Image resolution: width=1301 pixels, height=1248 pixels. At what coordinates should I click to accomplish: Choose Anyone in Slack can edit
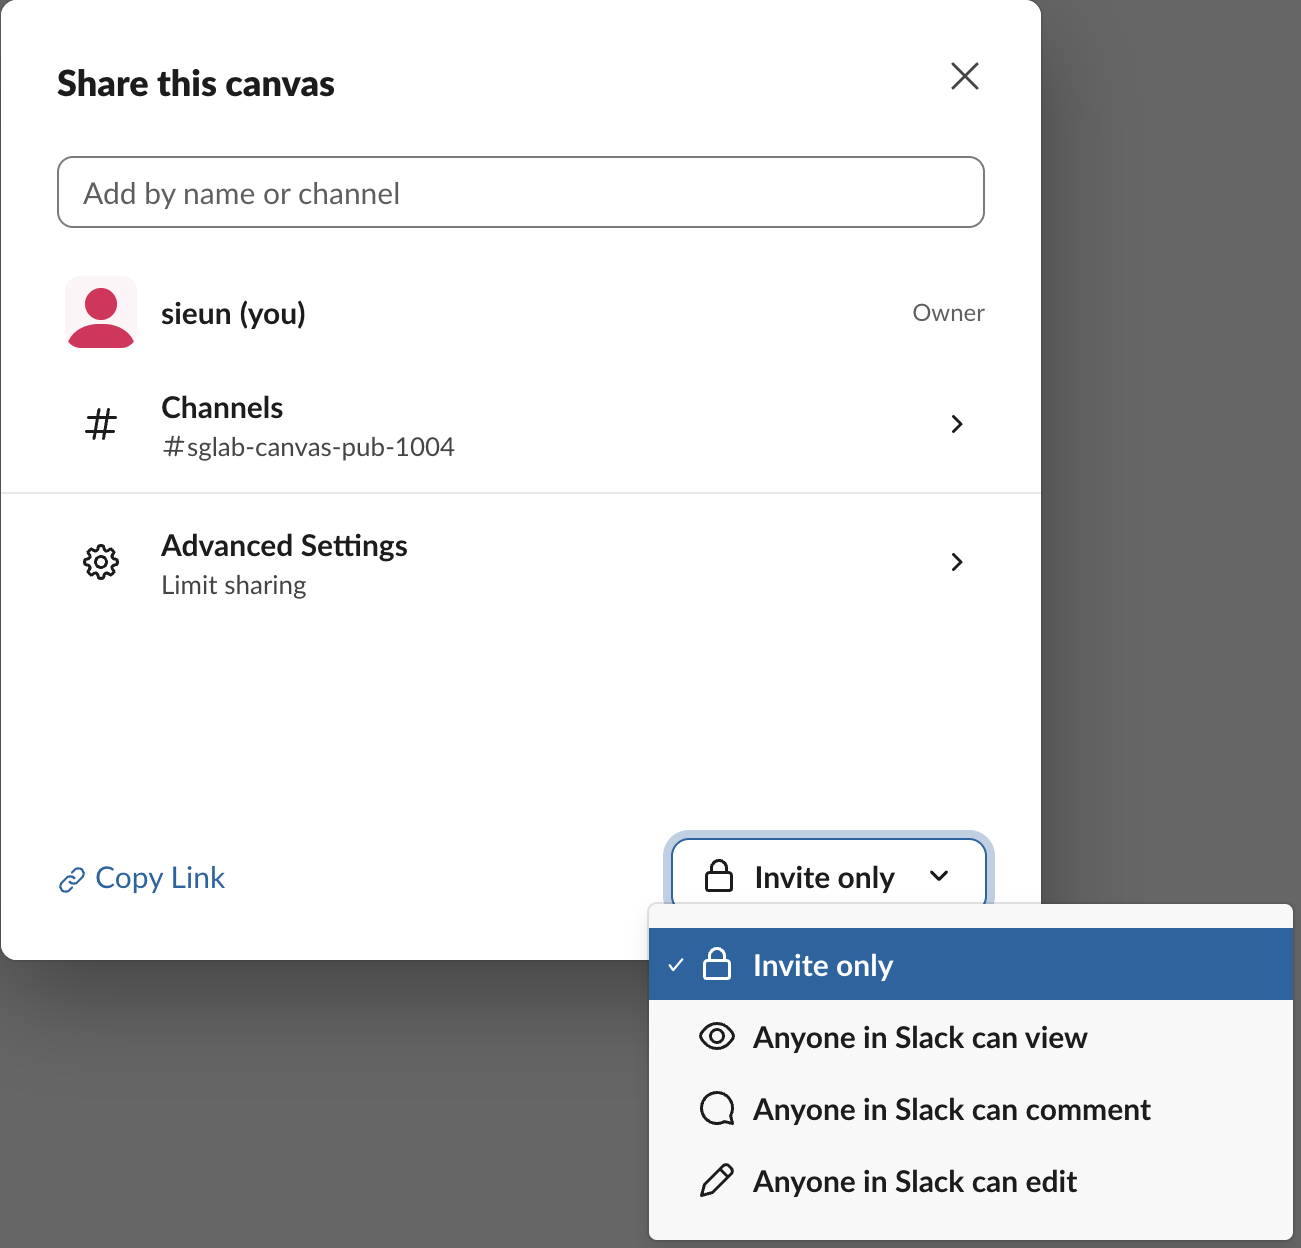point(971,1181)
